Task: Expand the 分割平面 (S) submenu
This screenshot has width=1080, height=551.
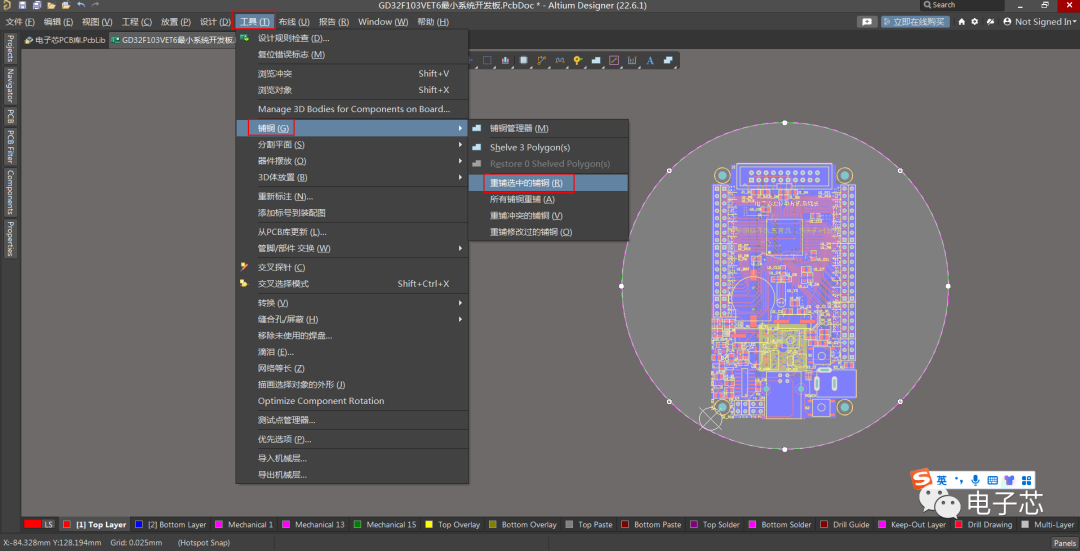Action: [352, 145]
